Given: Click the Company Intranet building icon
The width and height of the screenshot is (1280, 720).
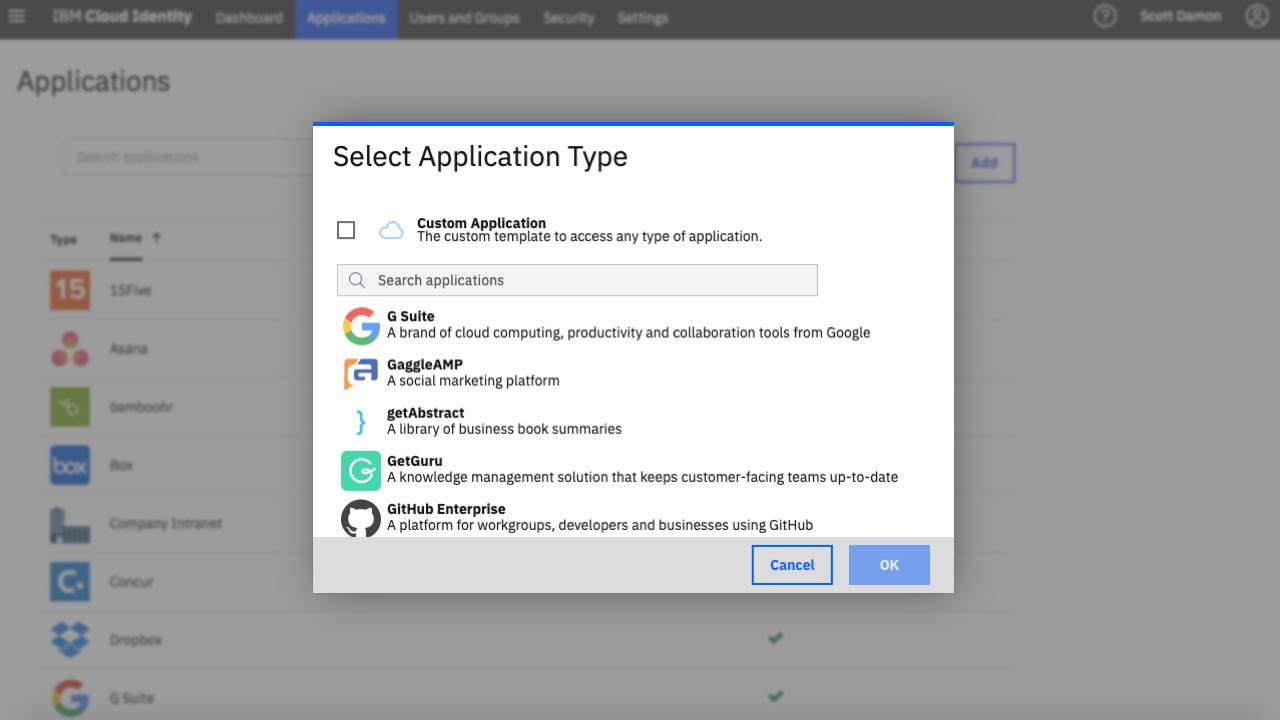Looking at the screenshot, I should pyautogui.click(x=70, y=523).
